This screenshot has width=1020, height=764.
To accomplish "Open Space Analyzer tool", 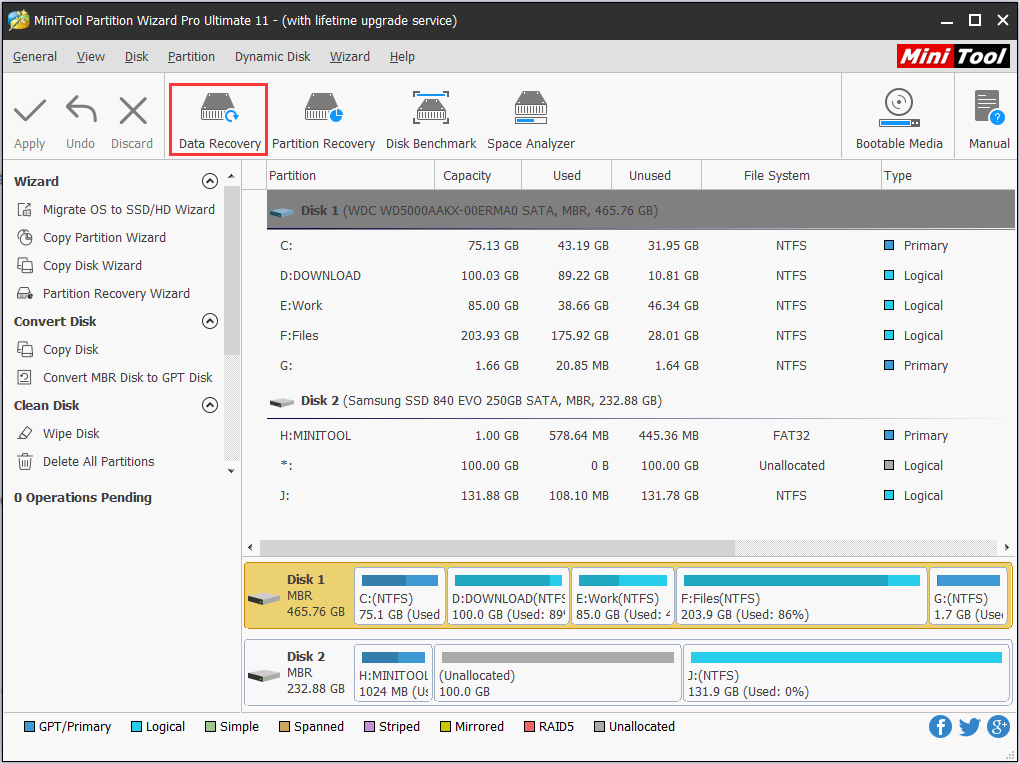I will pos(531,120).
